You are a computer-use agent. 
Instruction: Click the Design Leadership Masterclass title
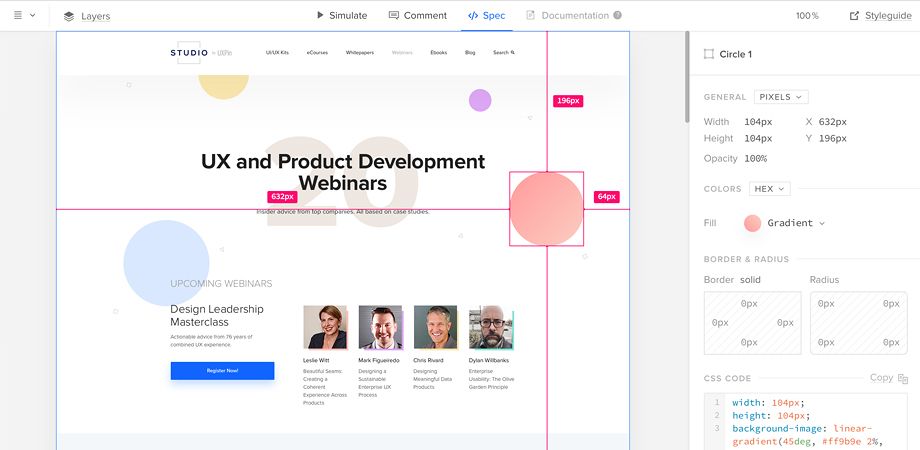[x=217, y=316]
